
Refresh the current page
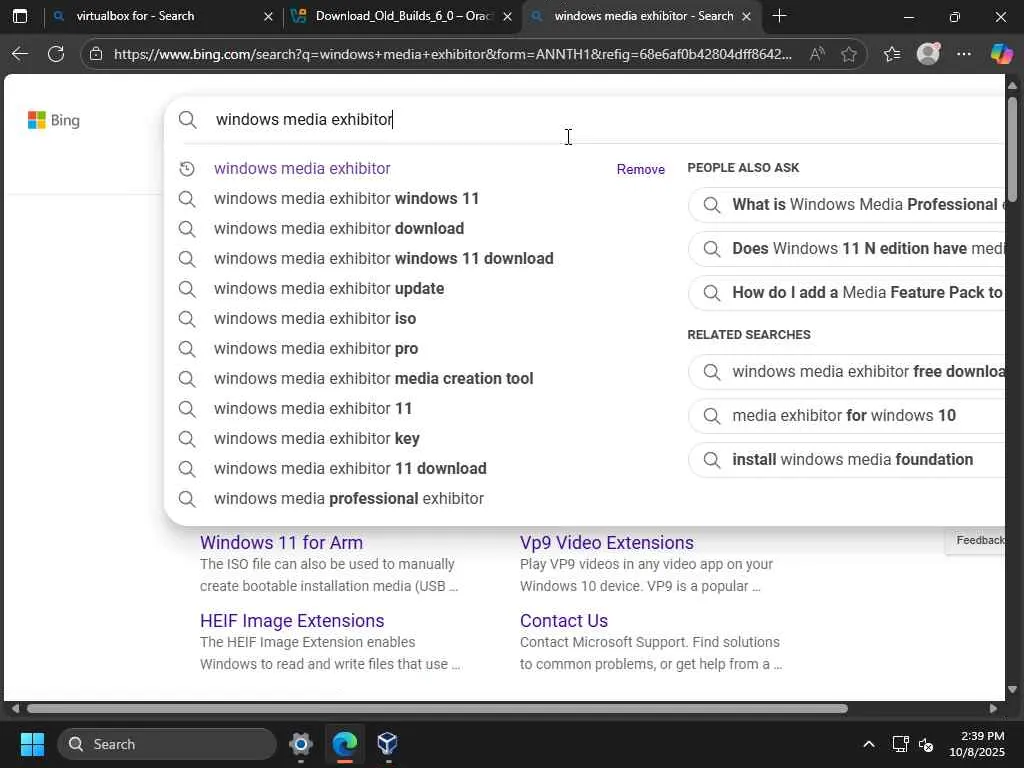(x=56, y=54)
